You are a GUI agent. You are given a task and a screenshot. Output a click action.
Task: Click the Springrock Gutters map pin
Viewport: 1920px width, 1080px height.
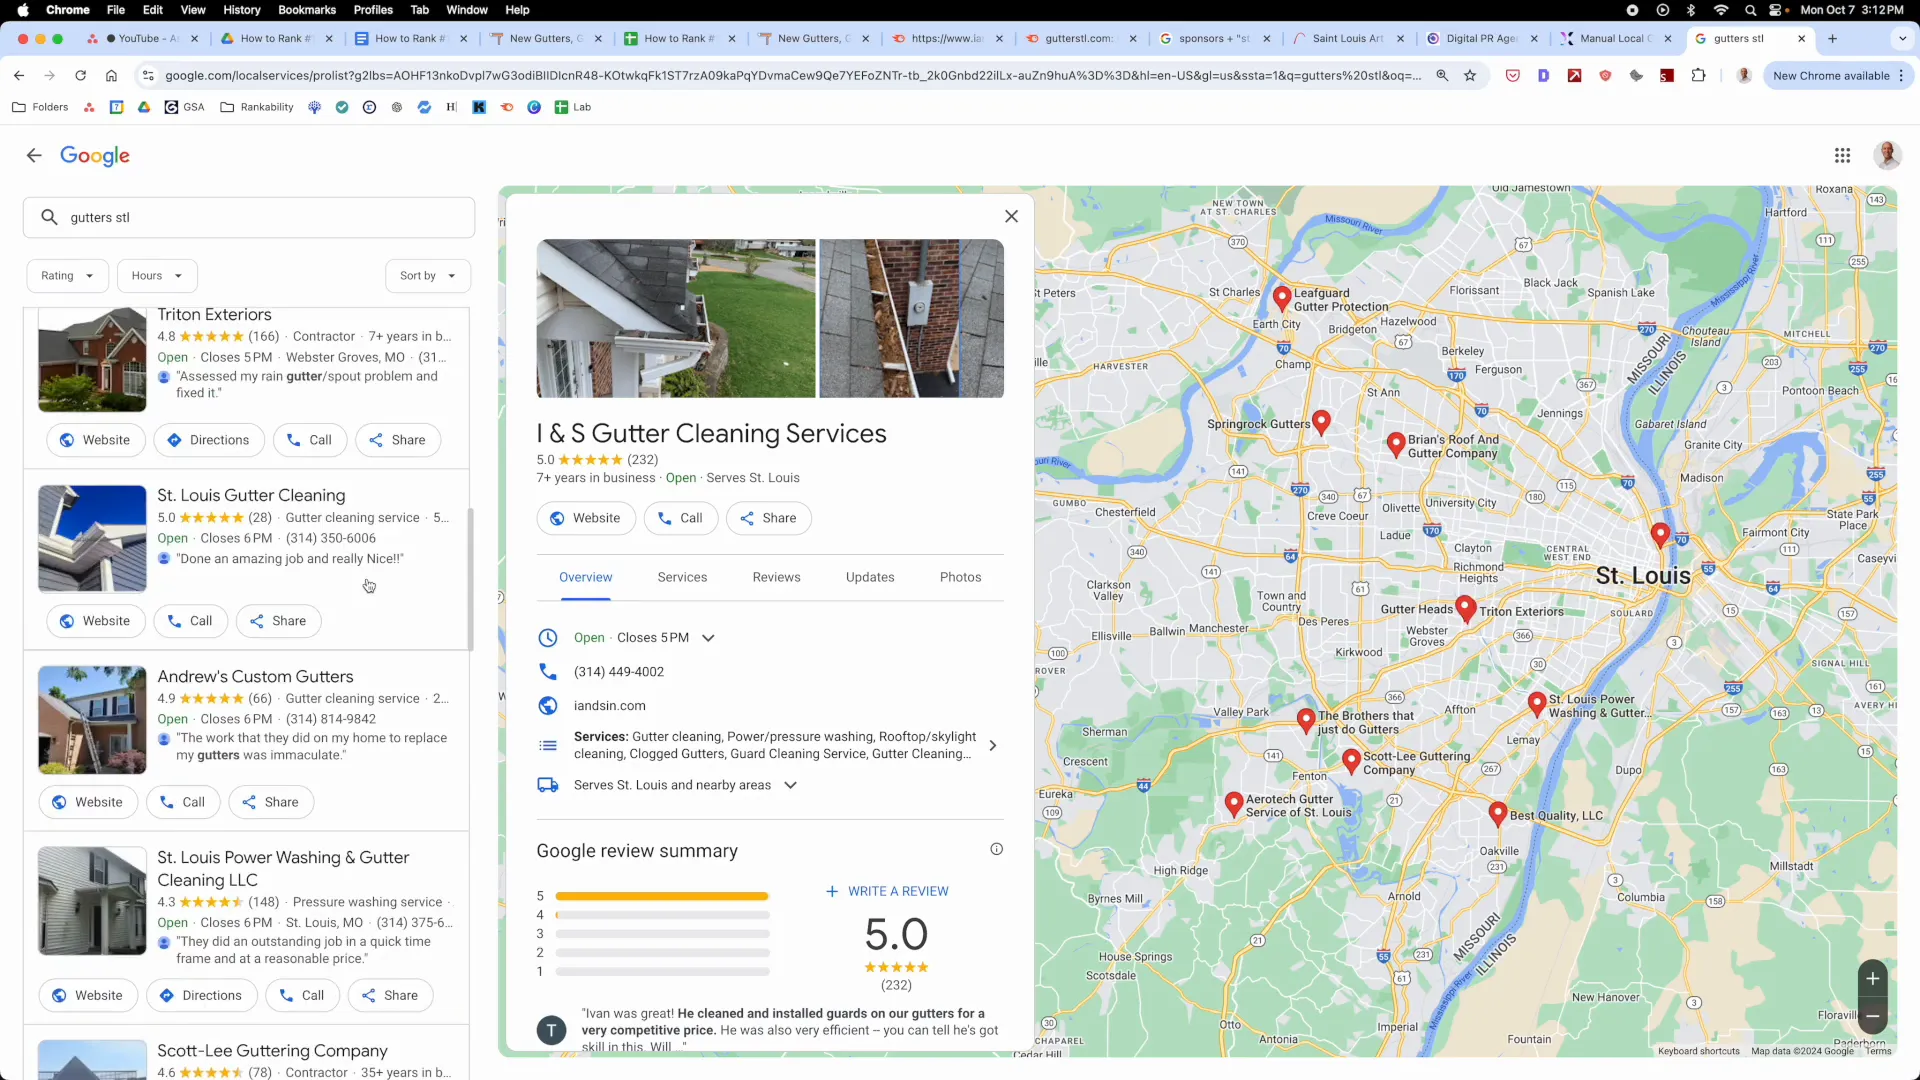click(x=1321, y=422)
